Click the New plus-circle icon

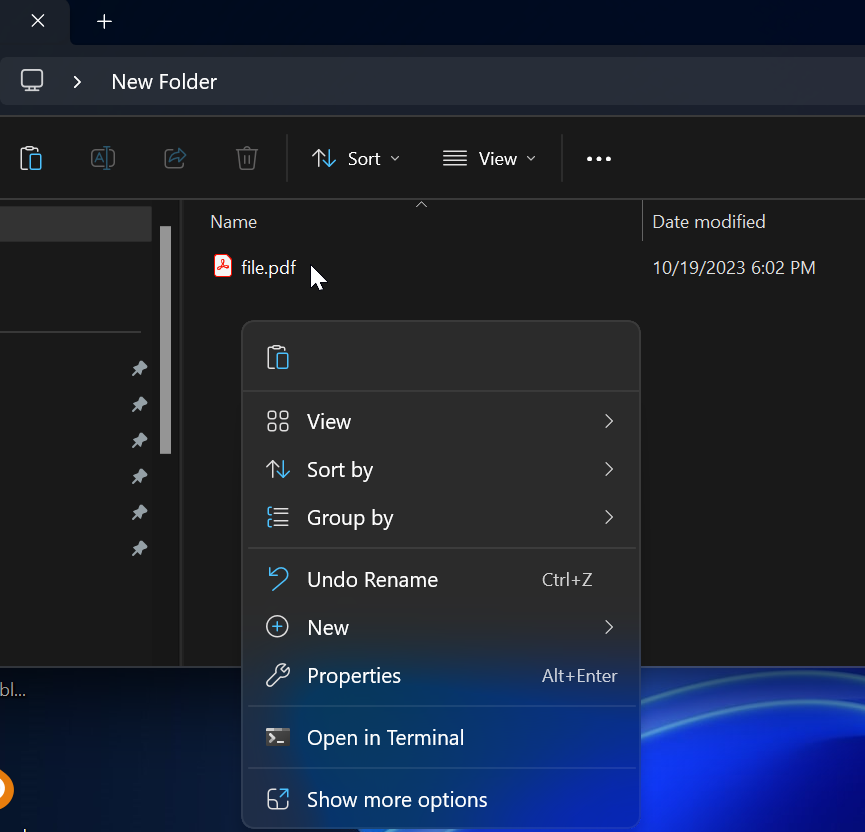(x=277, y=627)
